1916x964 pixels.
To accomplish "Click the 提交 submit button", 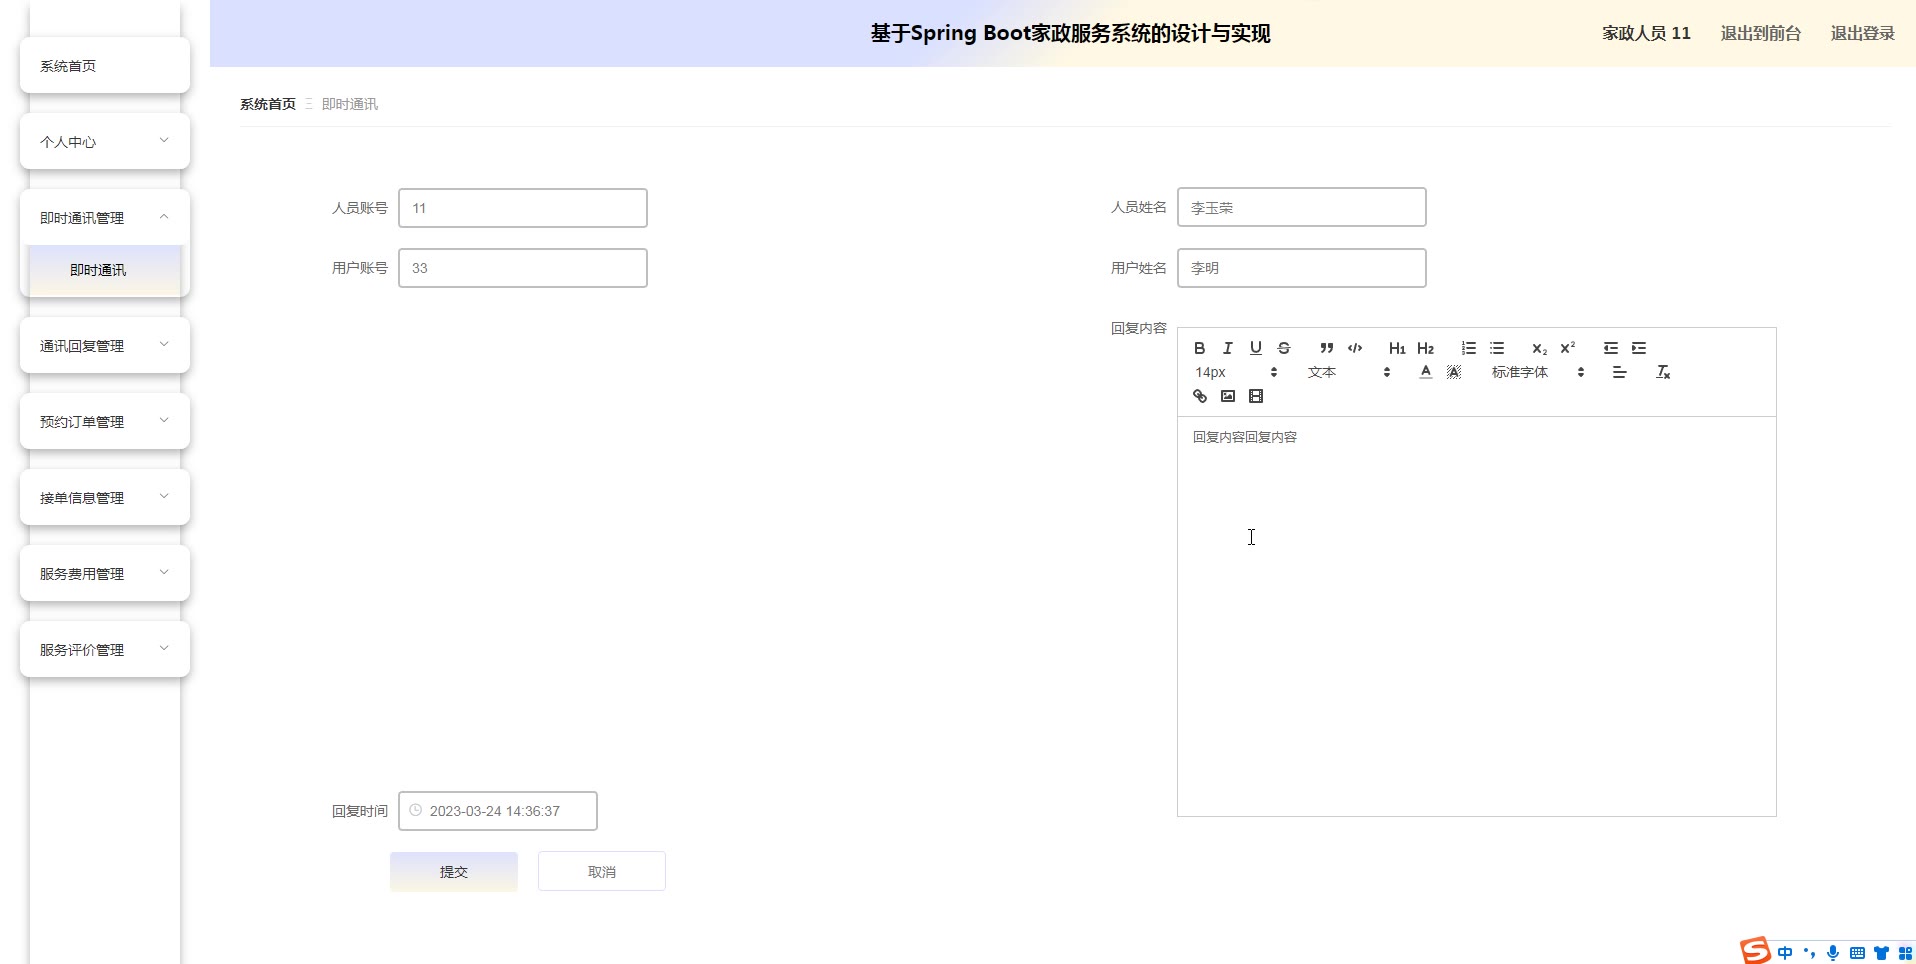I will [x=454, y=872].
